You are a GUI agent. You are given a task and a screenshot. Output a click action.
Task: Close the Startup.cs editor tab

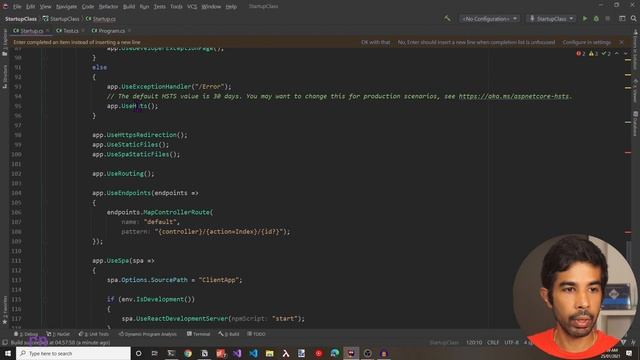click(x=48, y=31)
